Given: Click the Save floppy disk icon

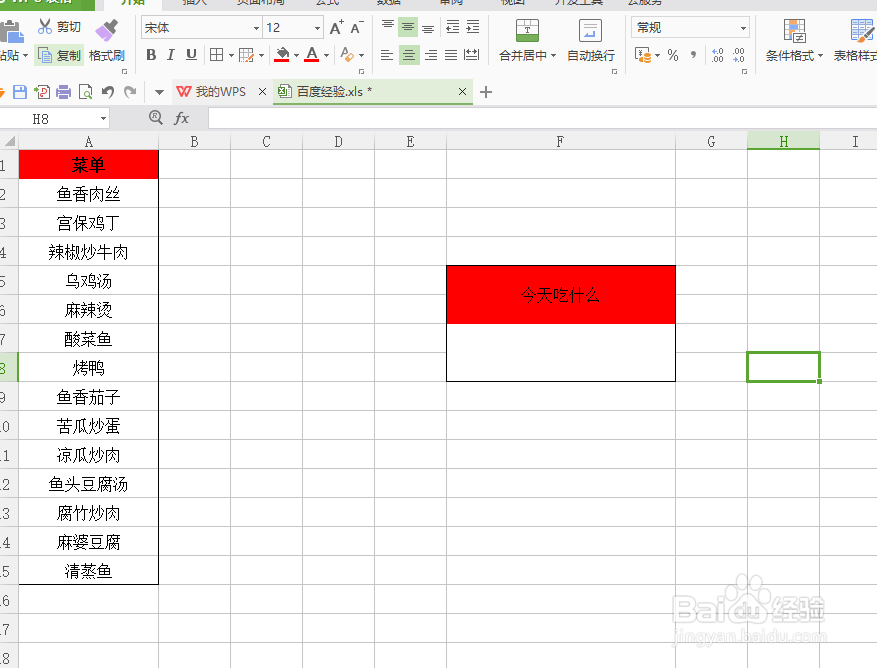Looking at the screenshot, I should [x=20, y=92].
